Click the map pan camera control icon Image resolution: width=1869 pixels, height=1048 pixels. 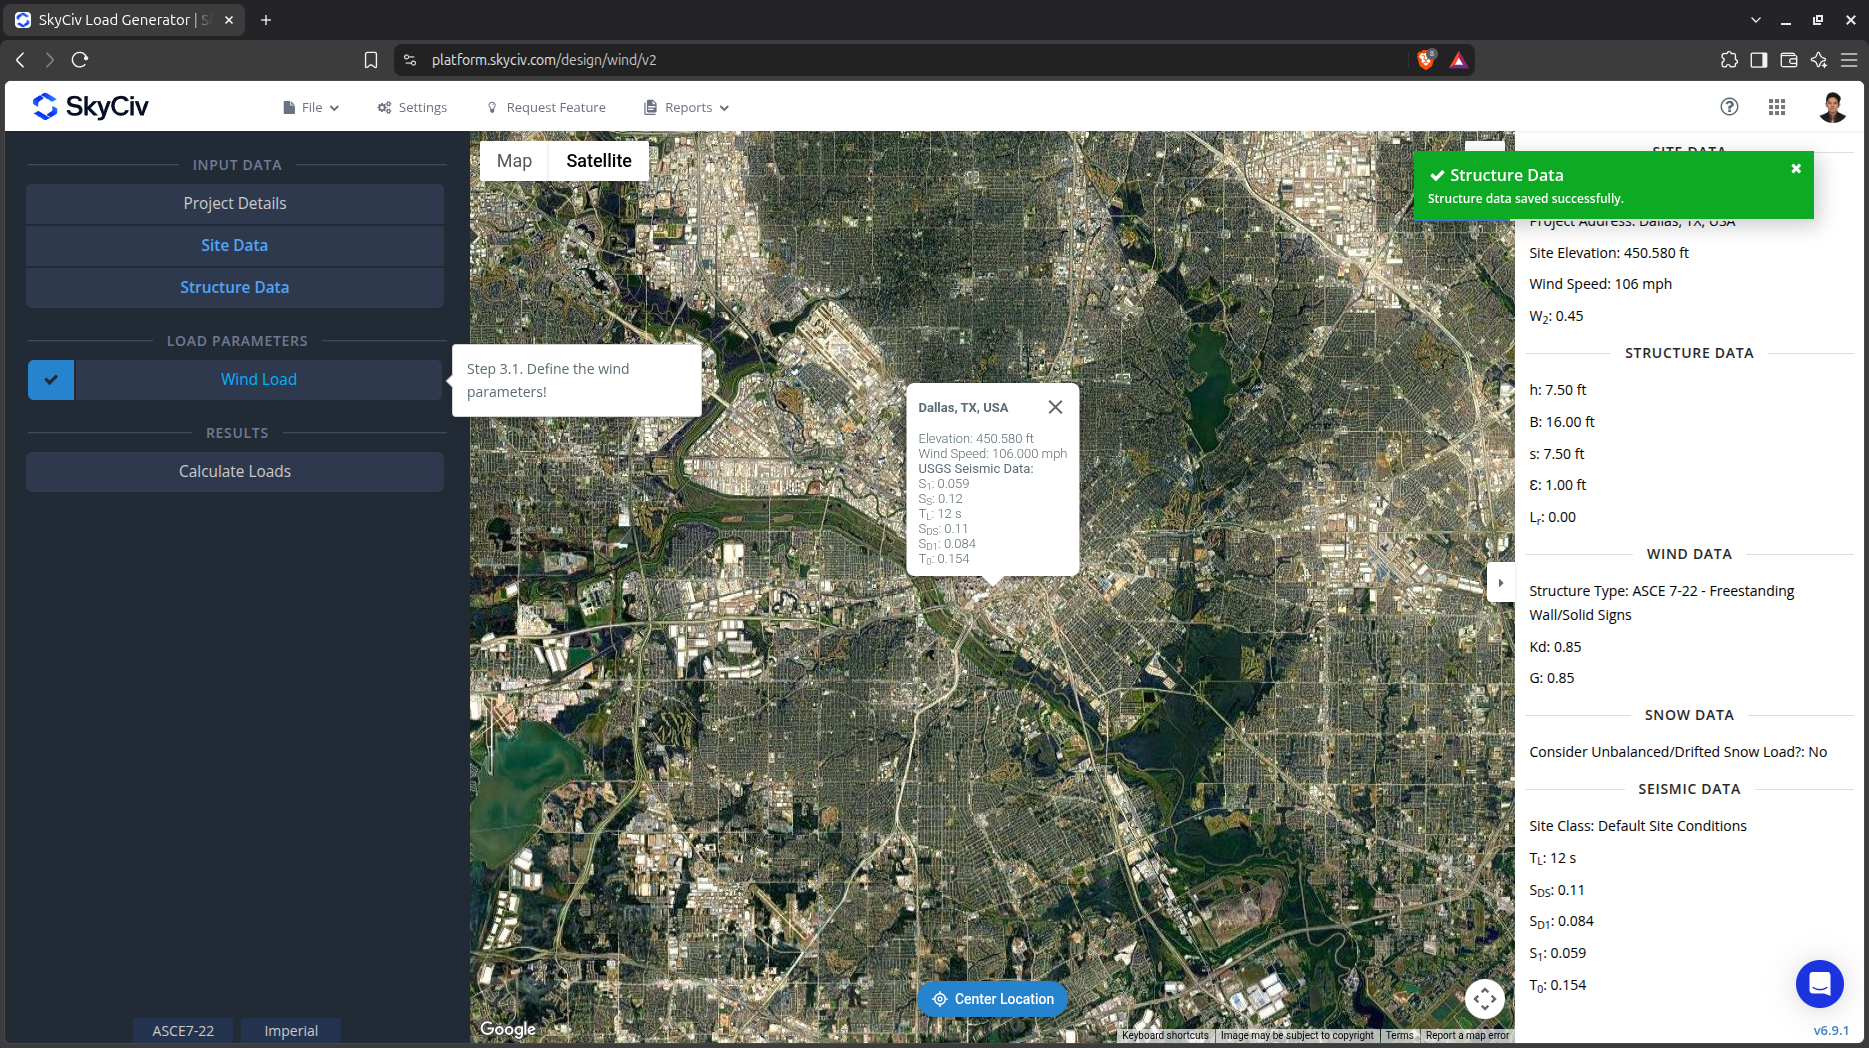[x=1485, y=998]
